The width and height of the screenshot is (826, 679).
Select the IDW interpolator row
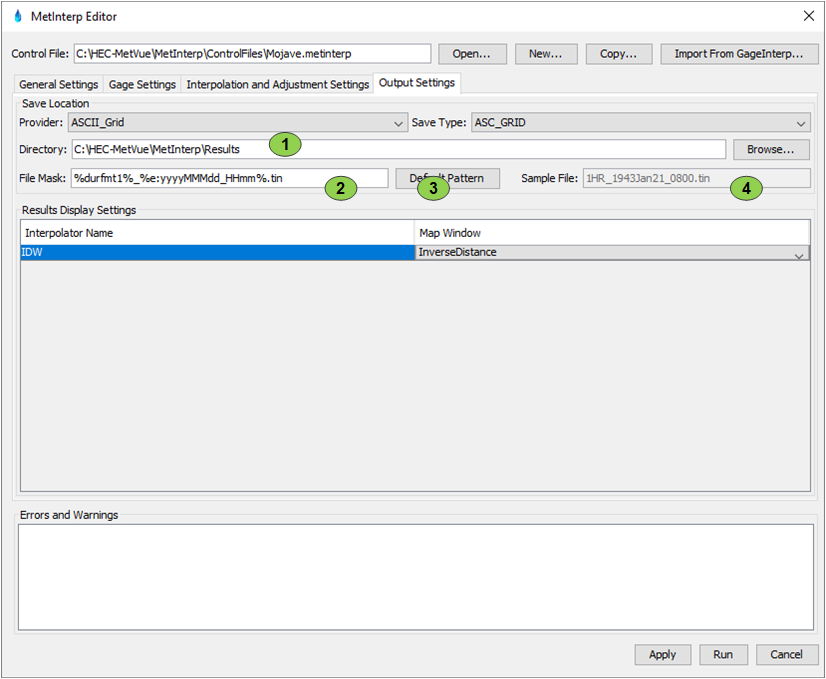[x=217, y=253]
